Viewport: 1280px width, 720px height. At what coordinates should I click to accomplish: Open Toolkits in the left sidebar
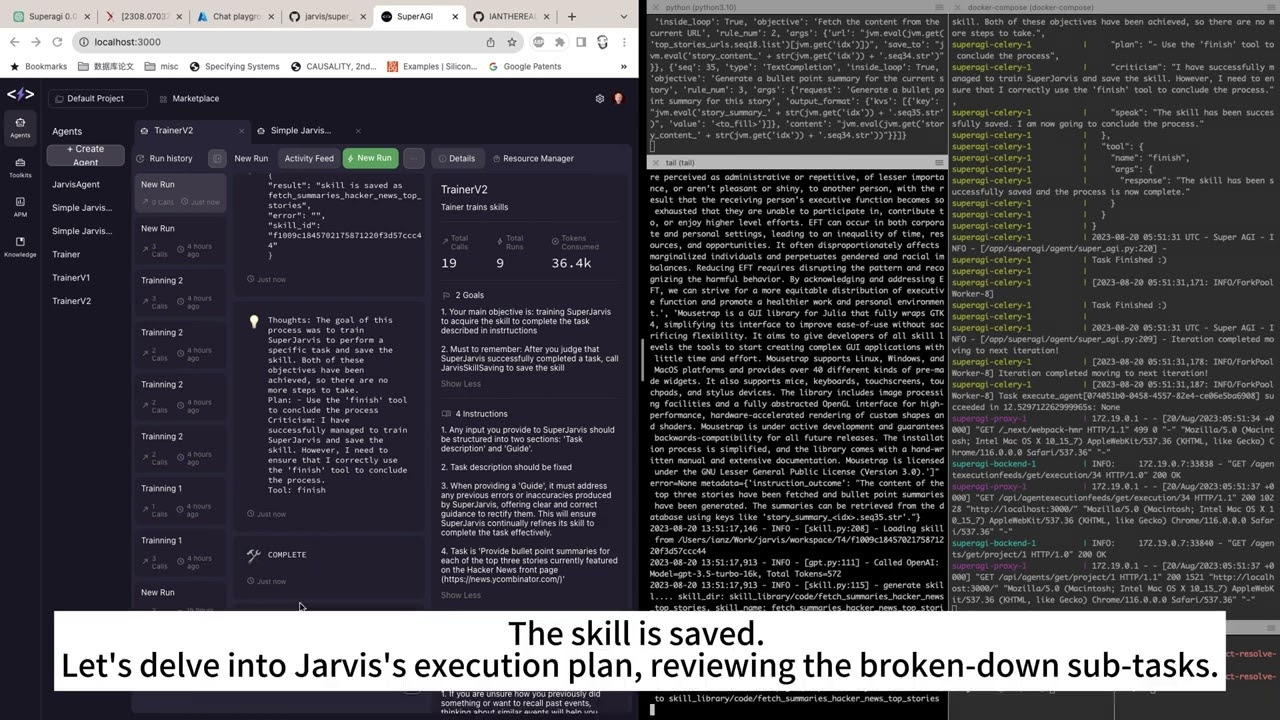point(20,167)
